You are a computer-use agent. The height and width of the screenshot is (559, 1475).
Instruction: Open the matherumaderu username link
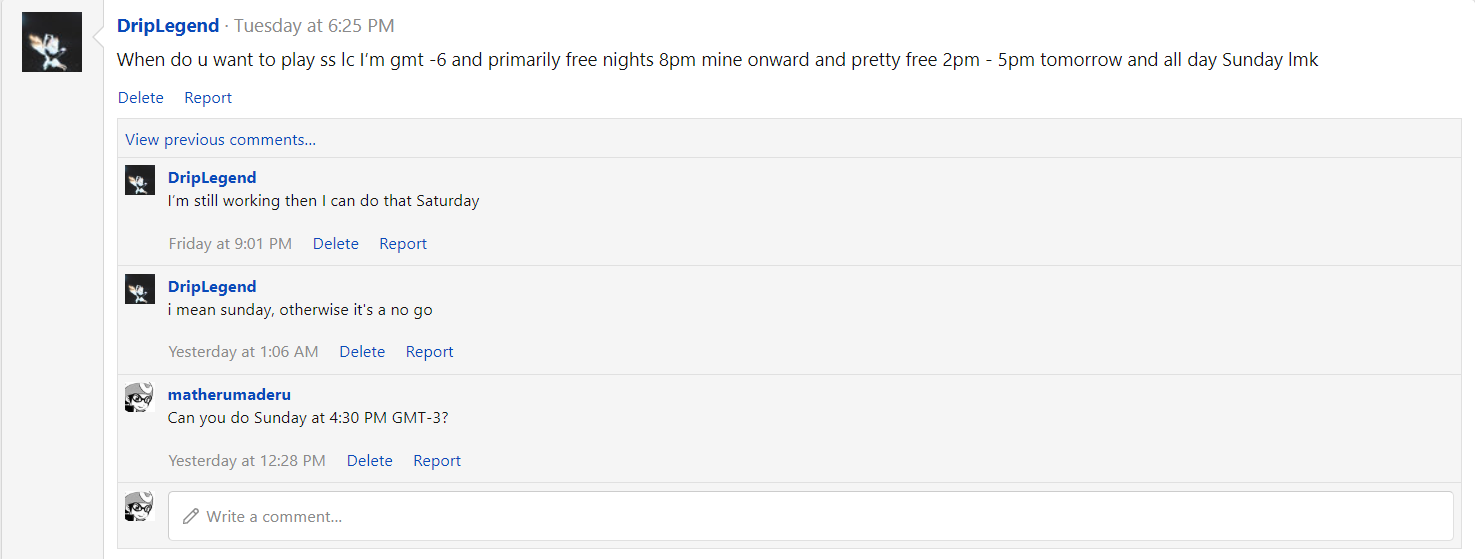229,395
